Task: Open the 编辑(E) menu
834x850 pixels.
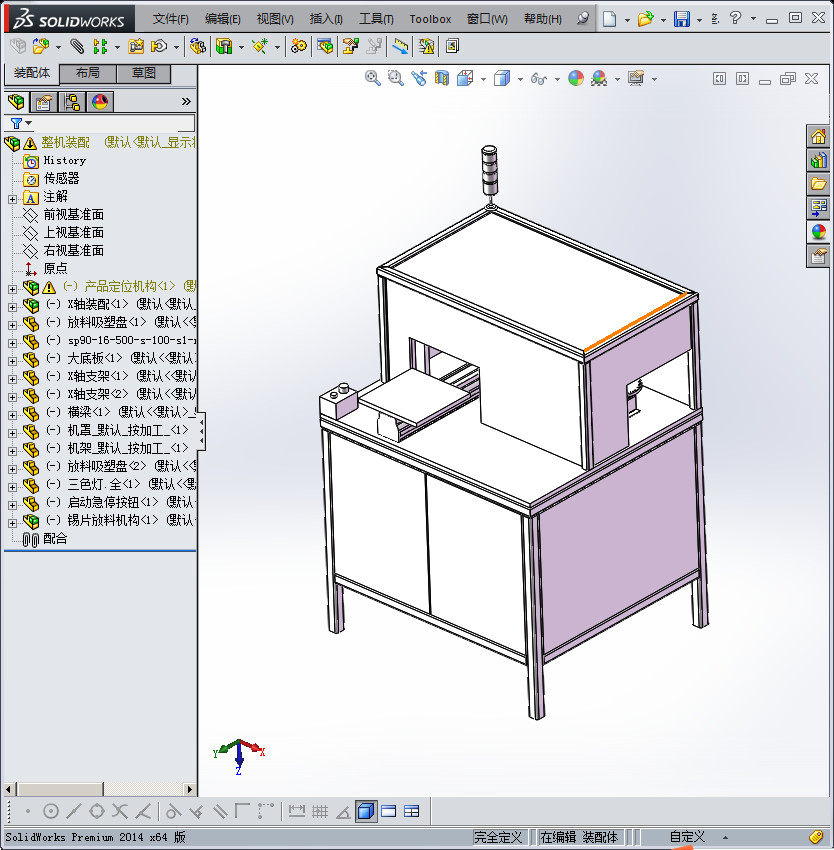Action: pyautogui.click(x=222, y=19)
